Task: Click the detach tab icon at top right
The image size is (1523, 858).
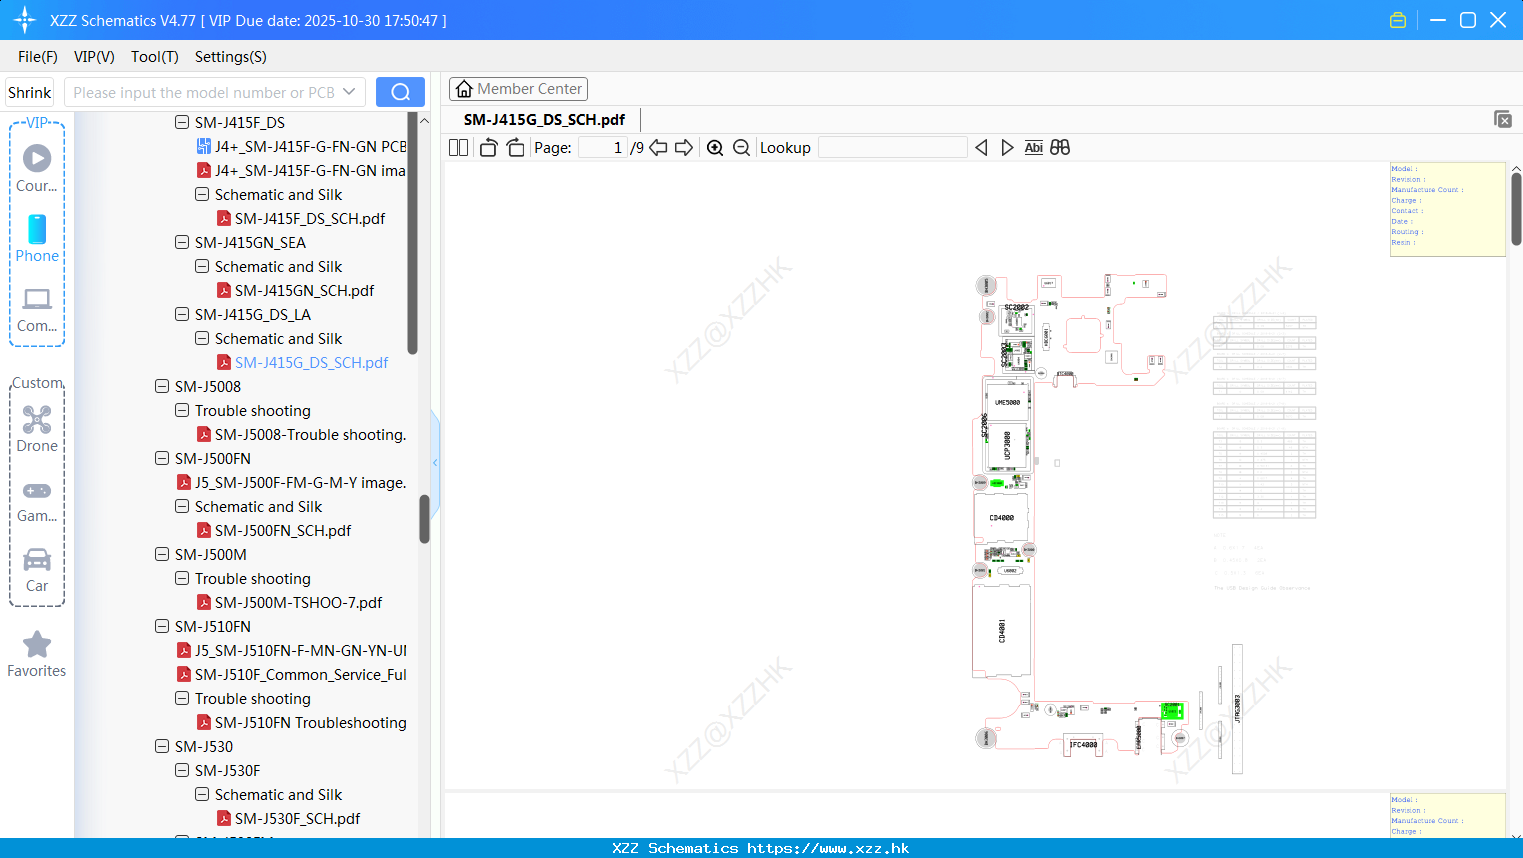Action: [1503, 119]
